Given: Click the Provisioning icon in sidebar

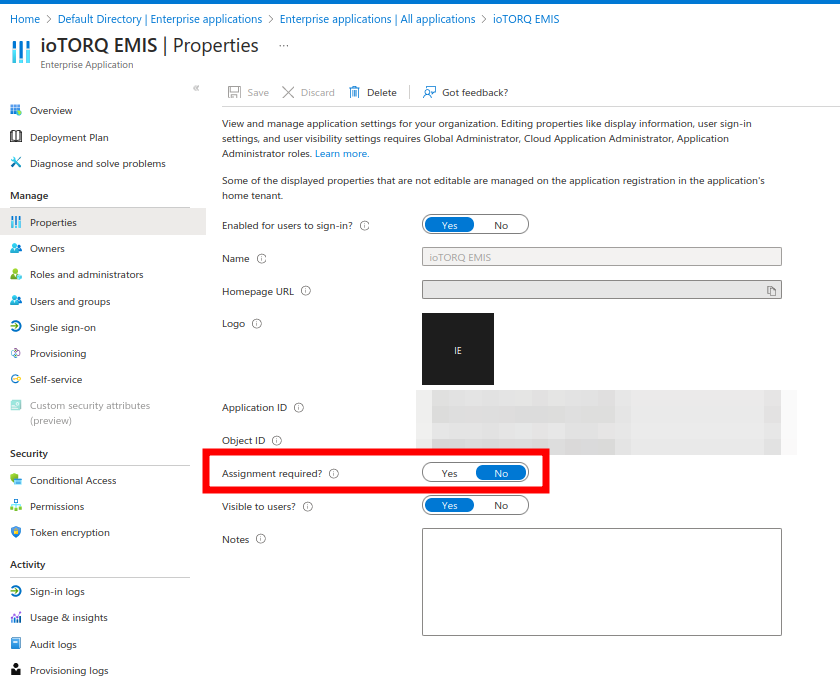Looking at the screenshot, I should coord(16,353).
